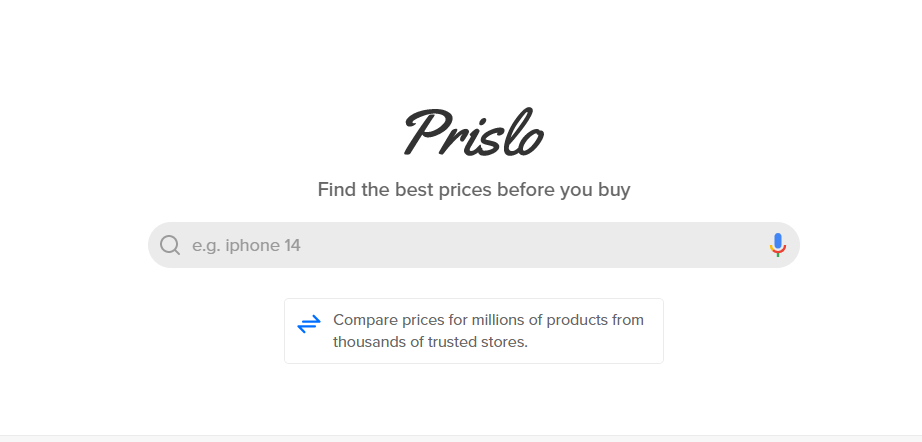Focus the search field showing 'e.g. iphone 14'

[x=473, y=245]
